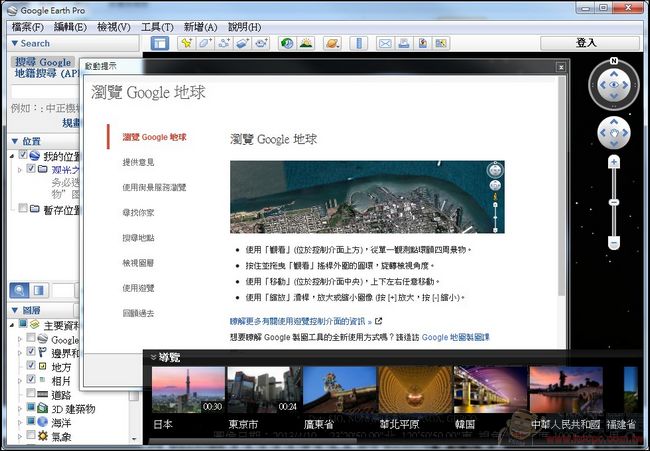Expand the 氣象 layer node
Image resolution: width=650 pixels, height=451 pixels.
pos(19,437)
